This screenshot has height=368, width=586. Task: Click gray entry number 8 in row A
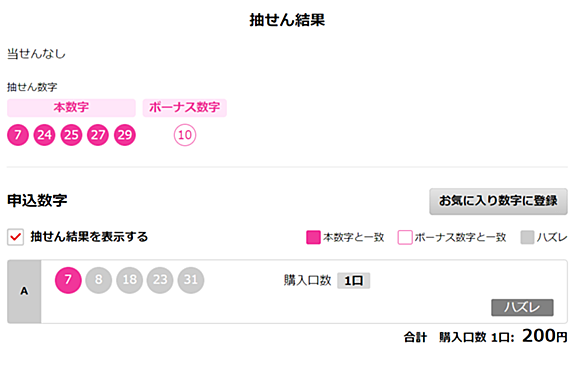pyautogui.click(x=99, y=280)
